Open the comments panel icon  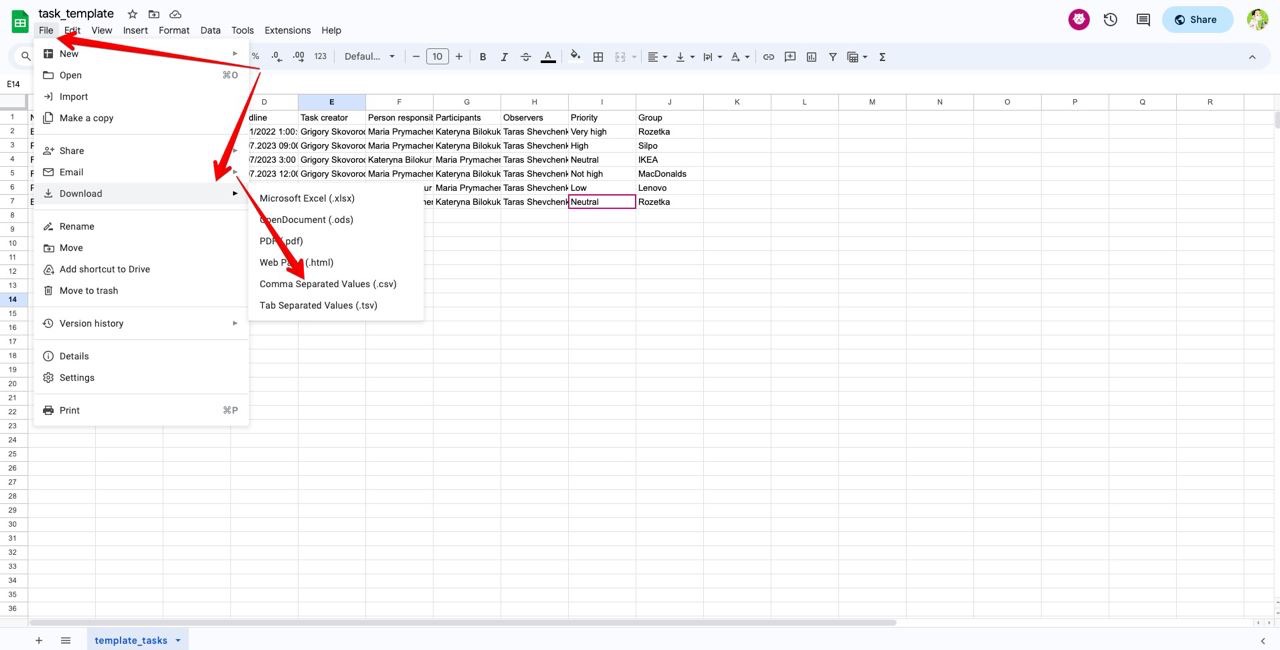click(1143, 19)
